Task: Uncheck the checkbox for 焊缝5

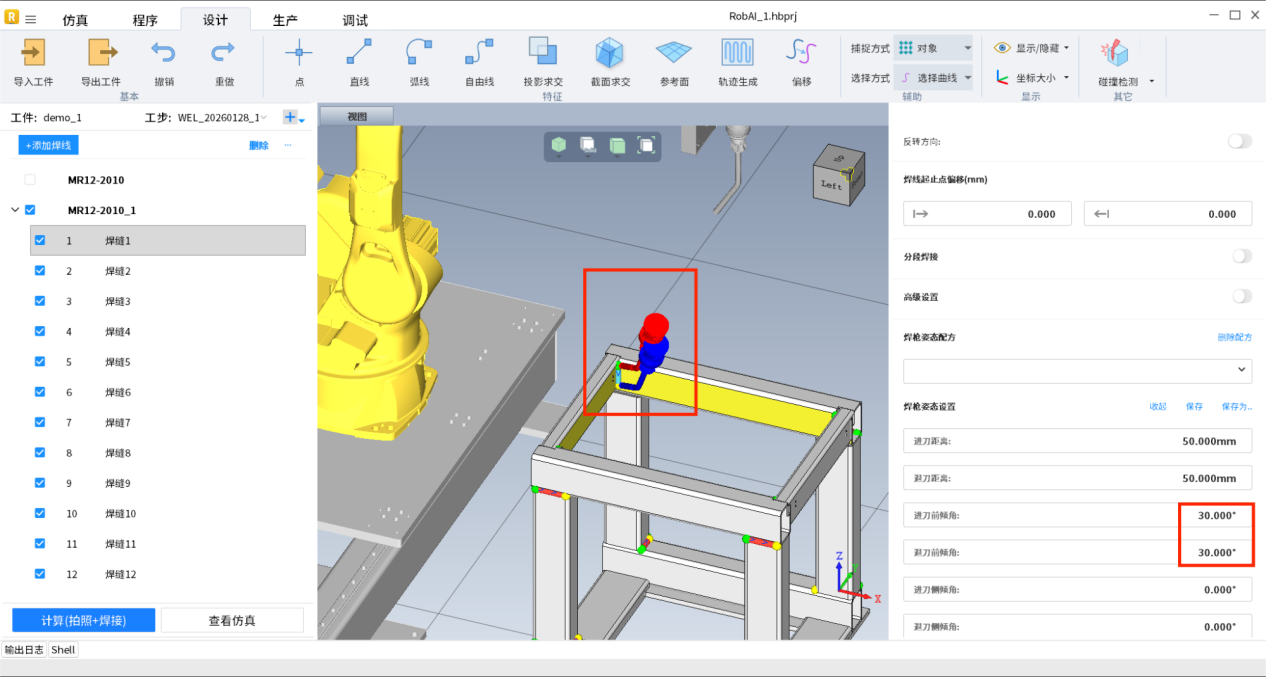Action: 40,362
